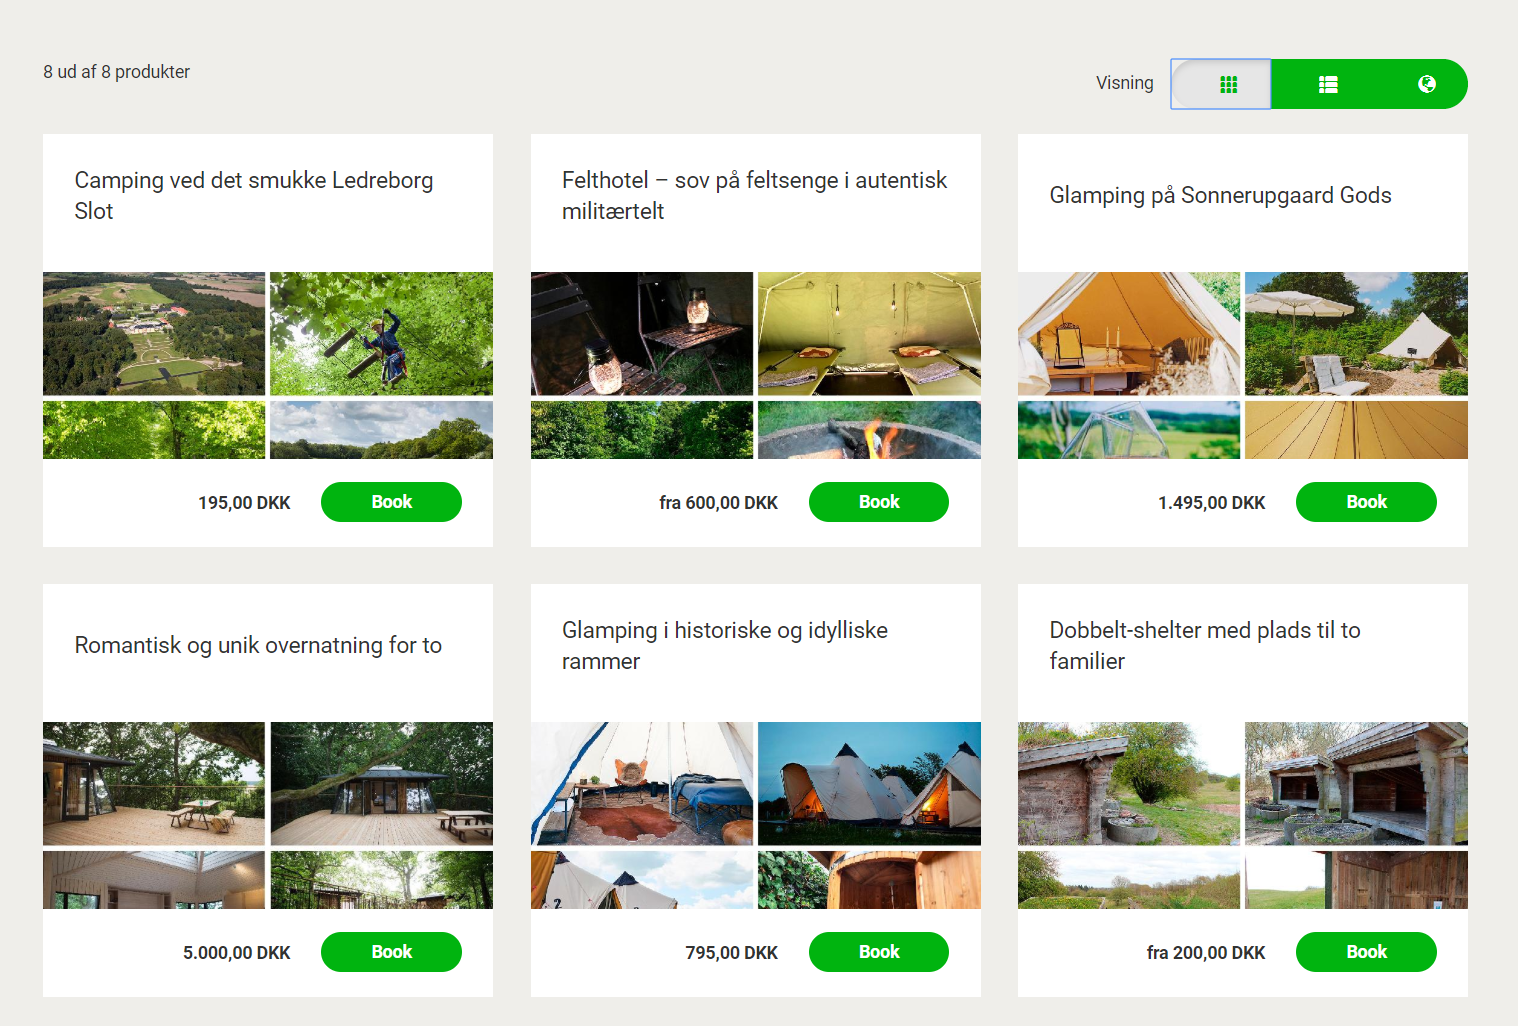Image resolution: width=1518 pixels, height=1026 pixels.
Task: Open Glamping på Sonnerupgaard Gods title
Action: pyautogui.click(x=1220, y=195)
